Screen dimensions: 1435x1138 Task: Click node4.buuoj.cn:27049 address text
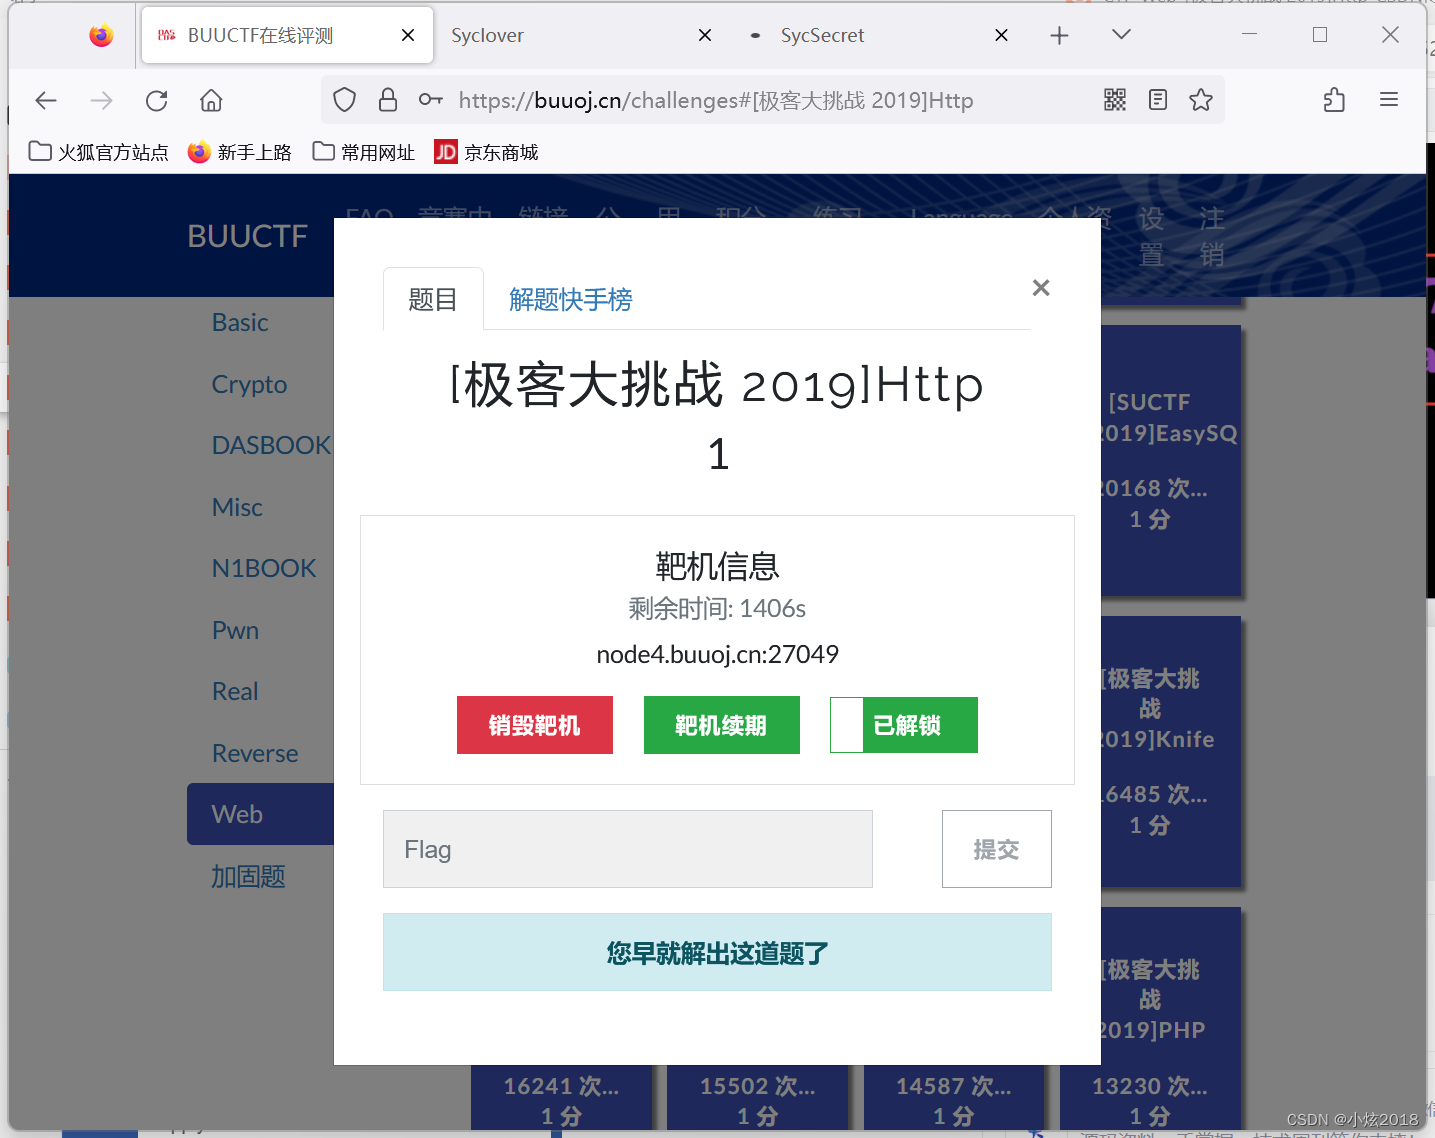(x=718, y=654)
